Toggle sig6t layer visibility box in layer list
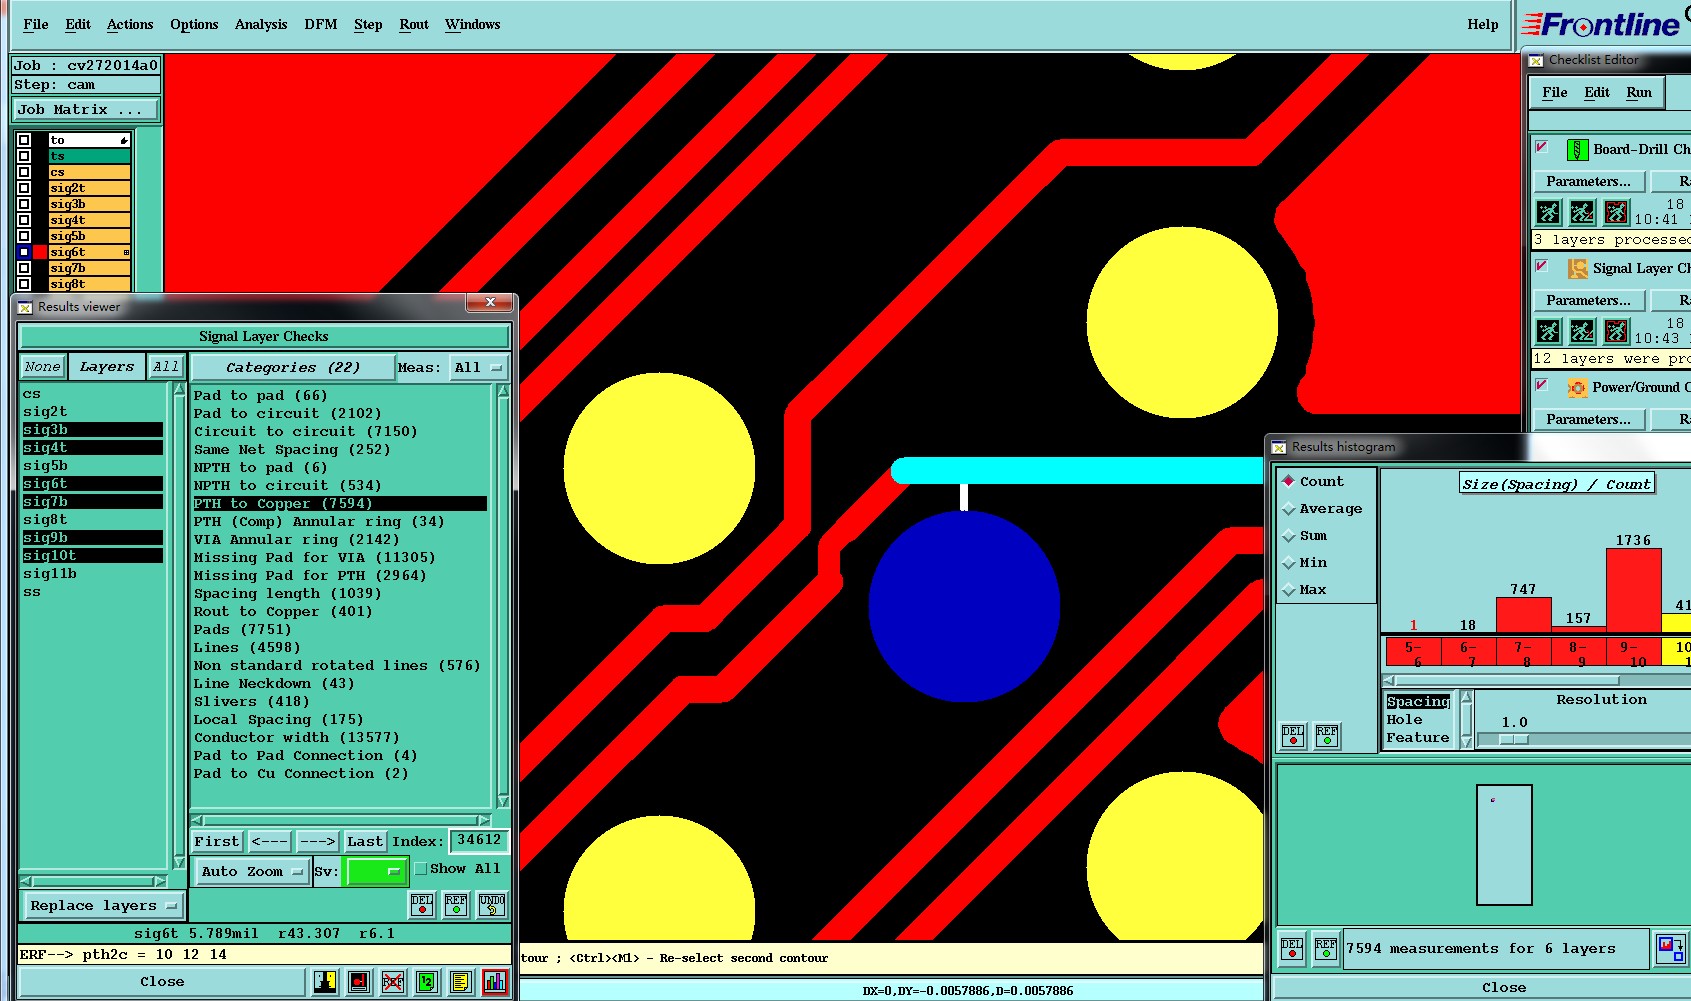 [x=24, y=252]
